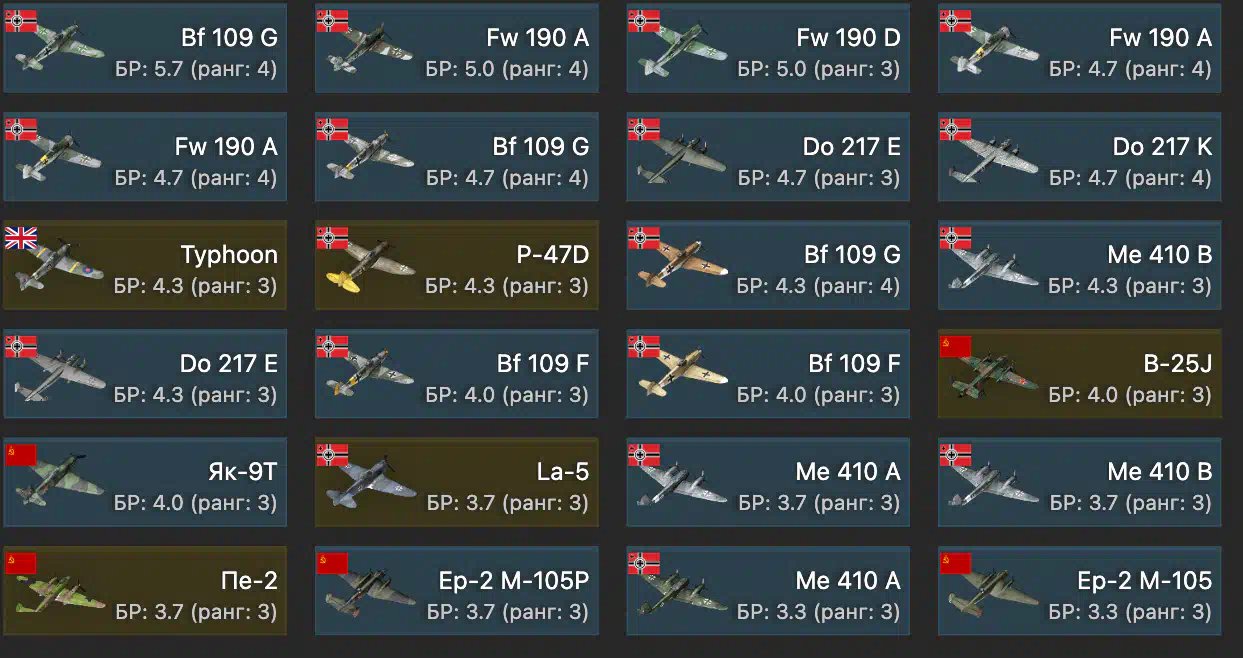Select the Ер-2 М-105 card rated 3.3
Screen dimensions: 1243x658
(x=1080, y=591)
